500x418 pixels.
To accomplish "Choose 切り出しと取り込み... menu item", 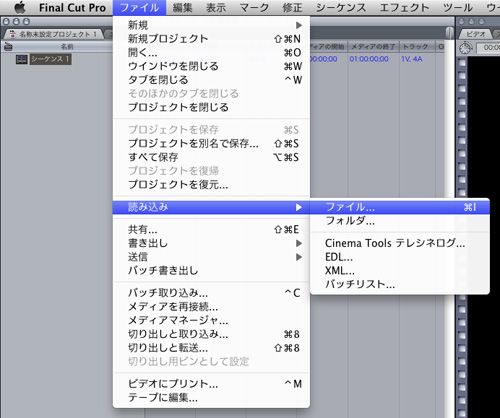I will (x=211, y=334).
